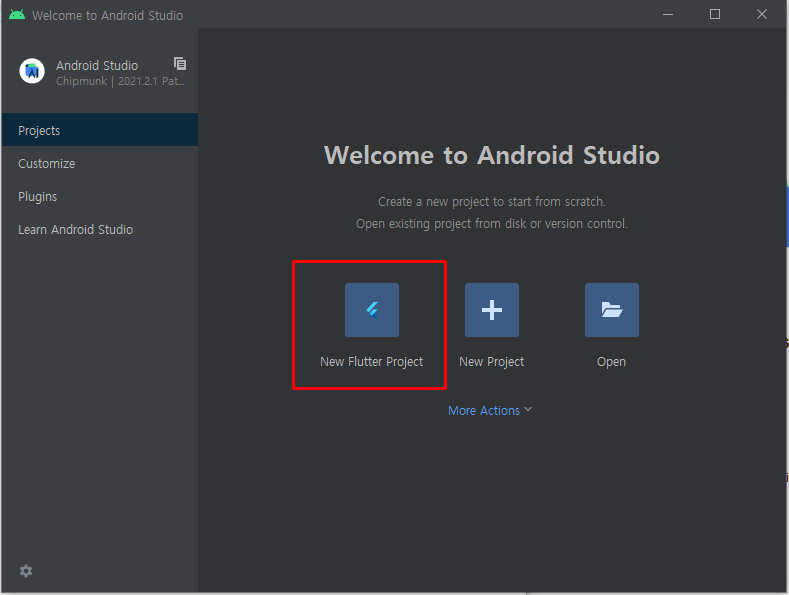Click the Welcome to Android Studio heading
The width and height of the screenshot is (789, 595).
pyautogui.click(x=492, y=155)
